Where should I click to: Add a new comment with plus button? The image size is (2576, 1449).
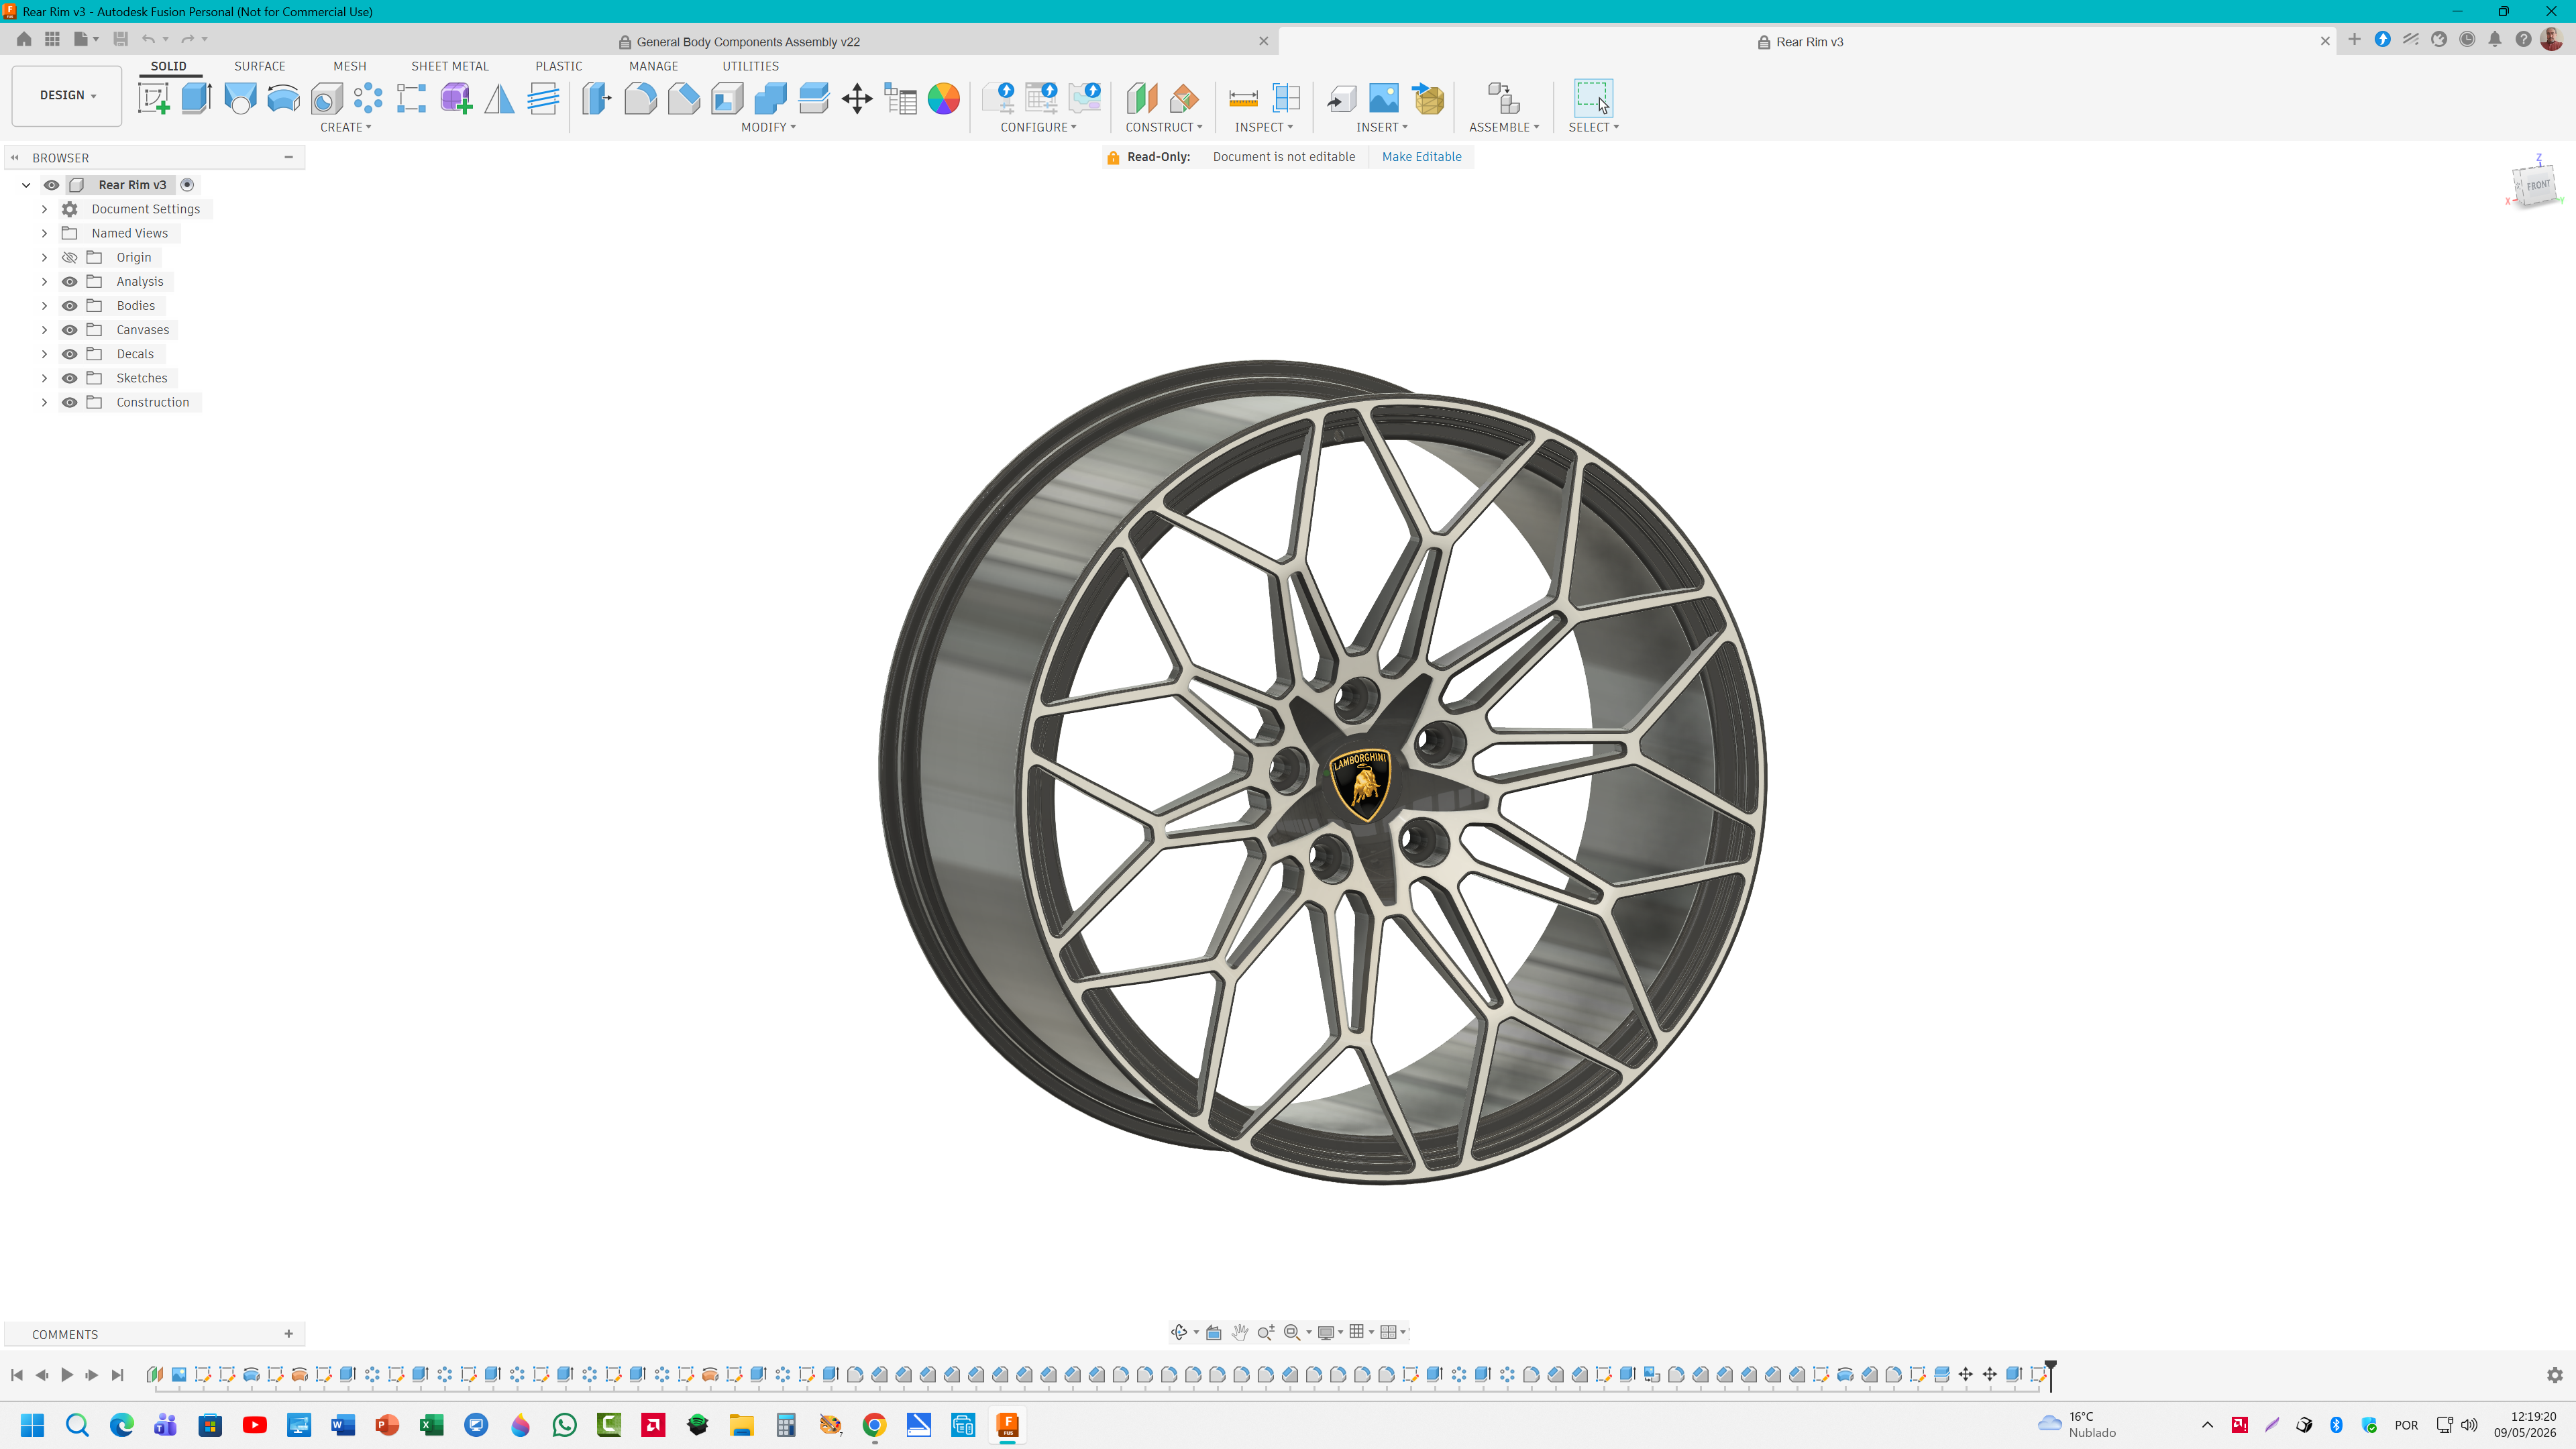(289, 1334)
